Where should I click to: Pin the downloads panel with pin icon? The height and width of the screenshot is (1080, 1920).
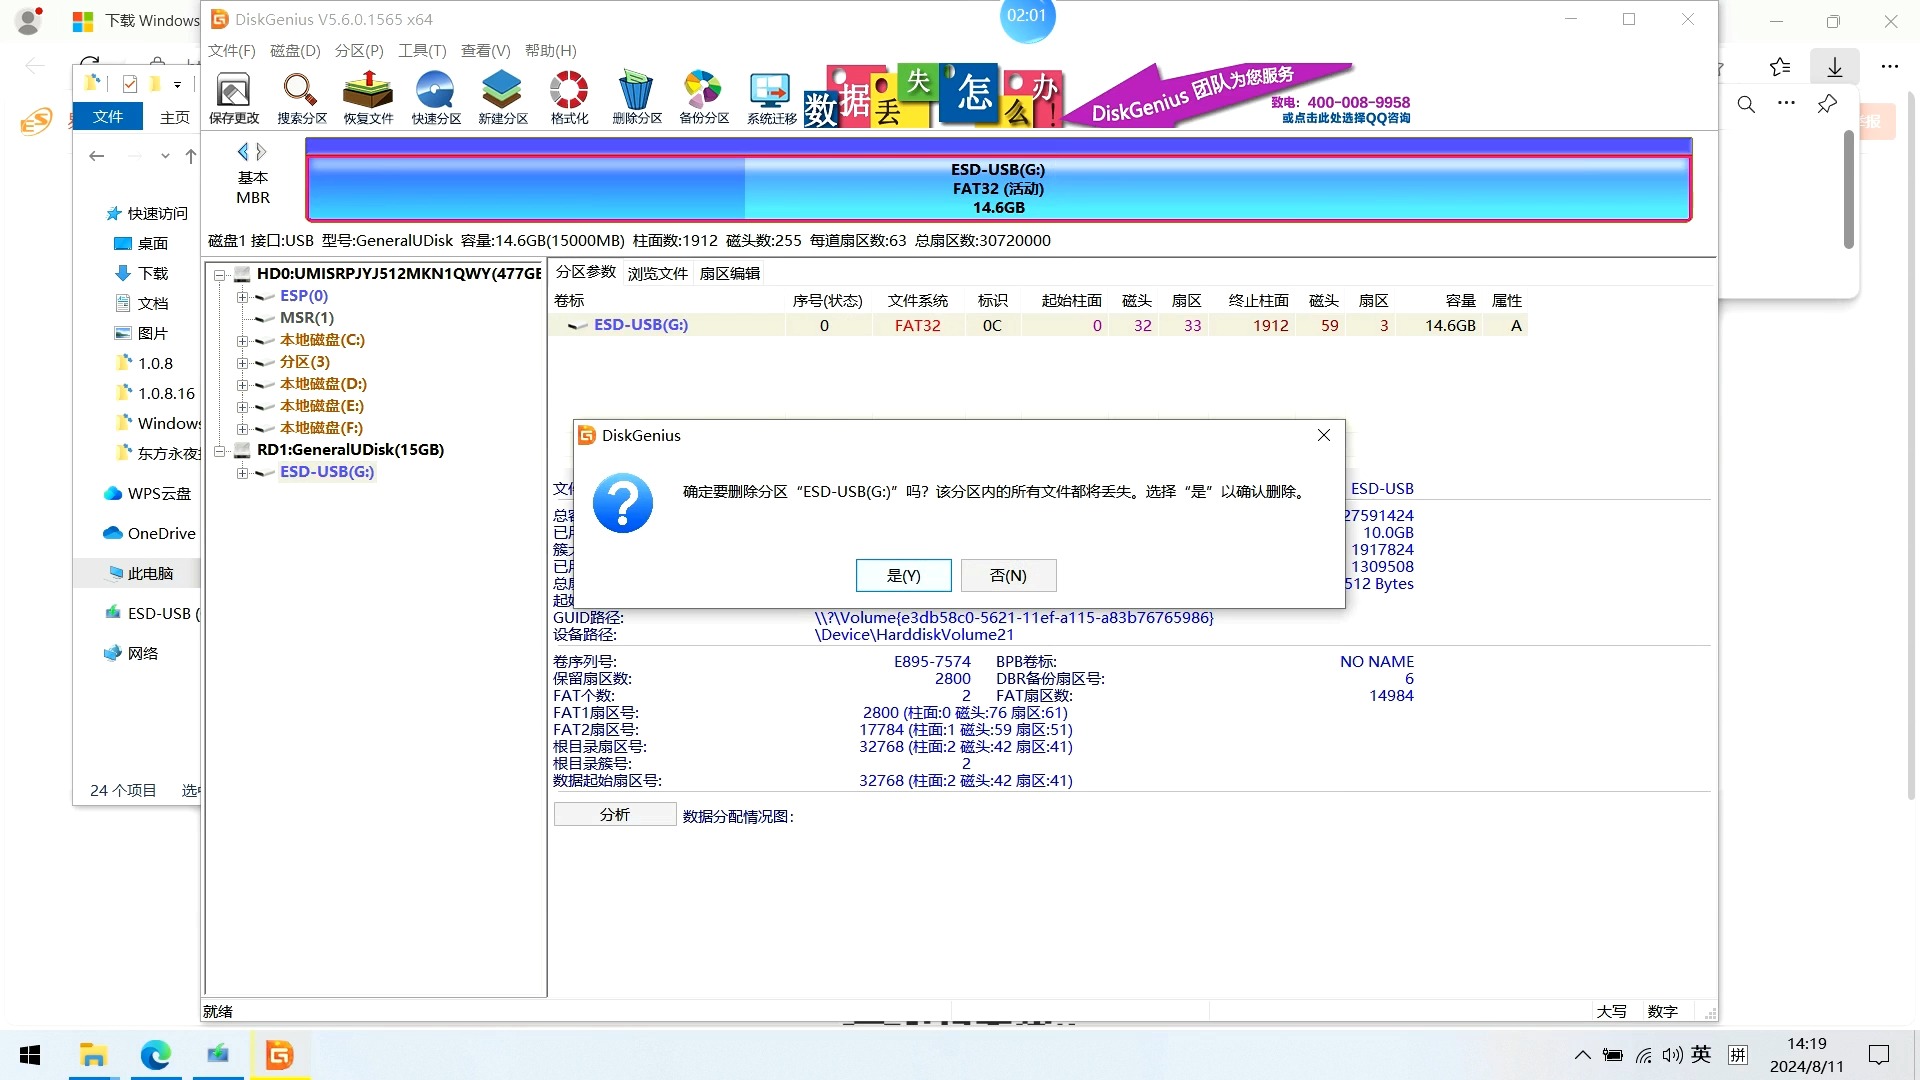(1827, 104)
